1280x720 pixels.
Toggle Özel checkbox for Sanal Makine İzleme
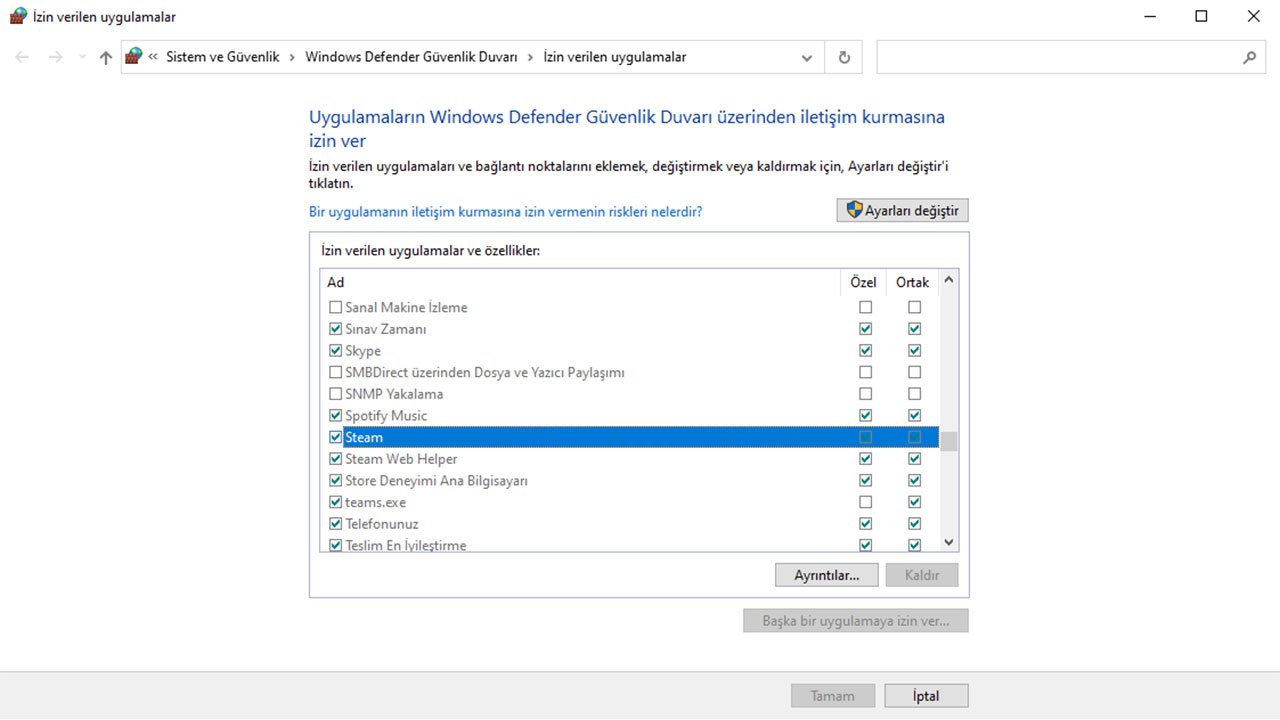pyautogui.click(x=866, y=308)
